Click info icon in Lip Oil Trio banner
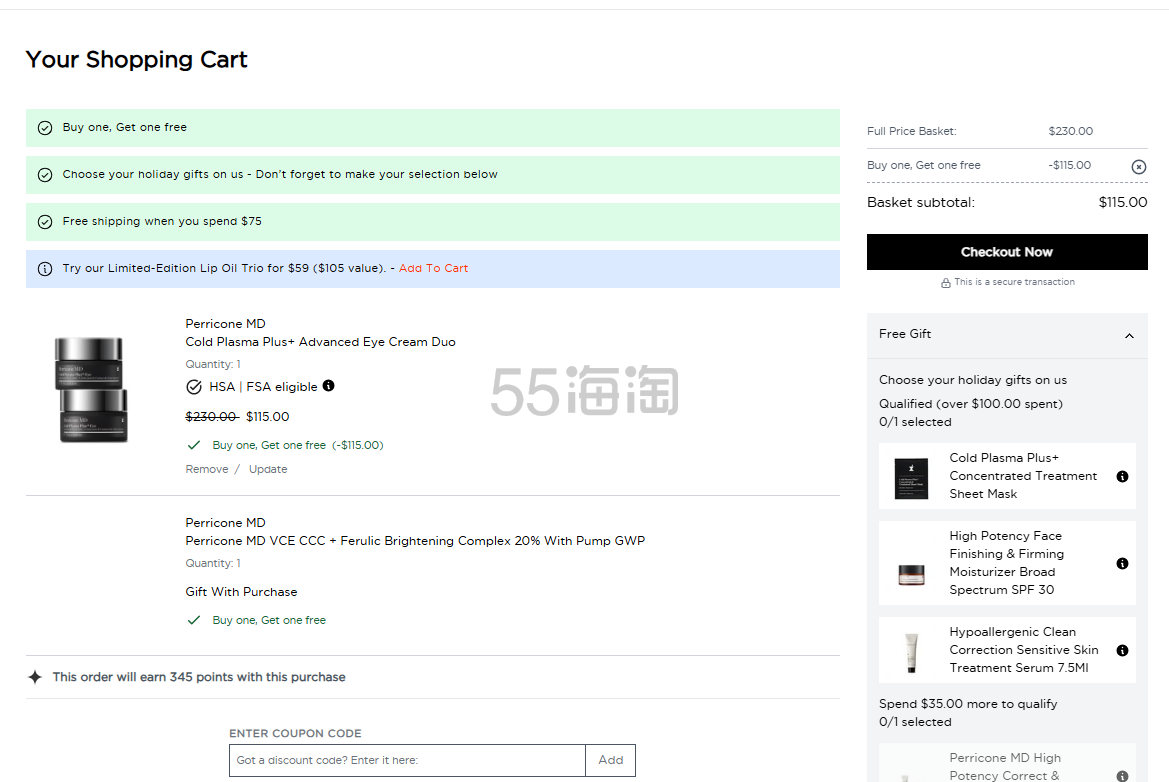Screen dimensions: 1169x782 (45, 269)
